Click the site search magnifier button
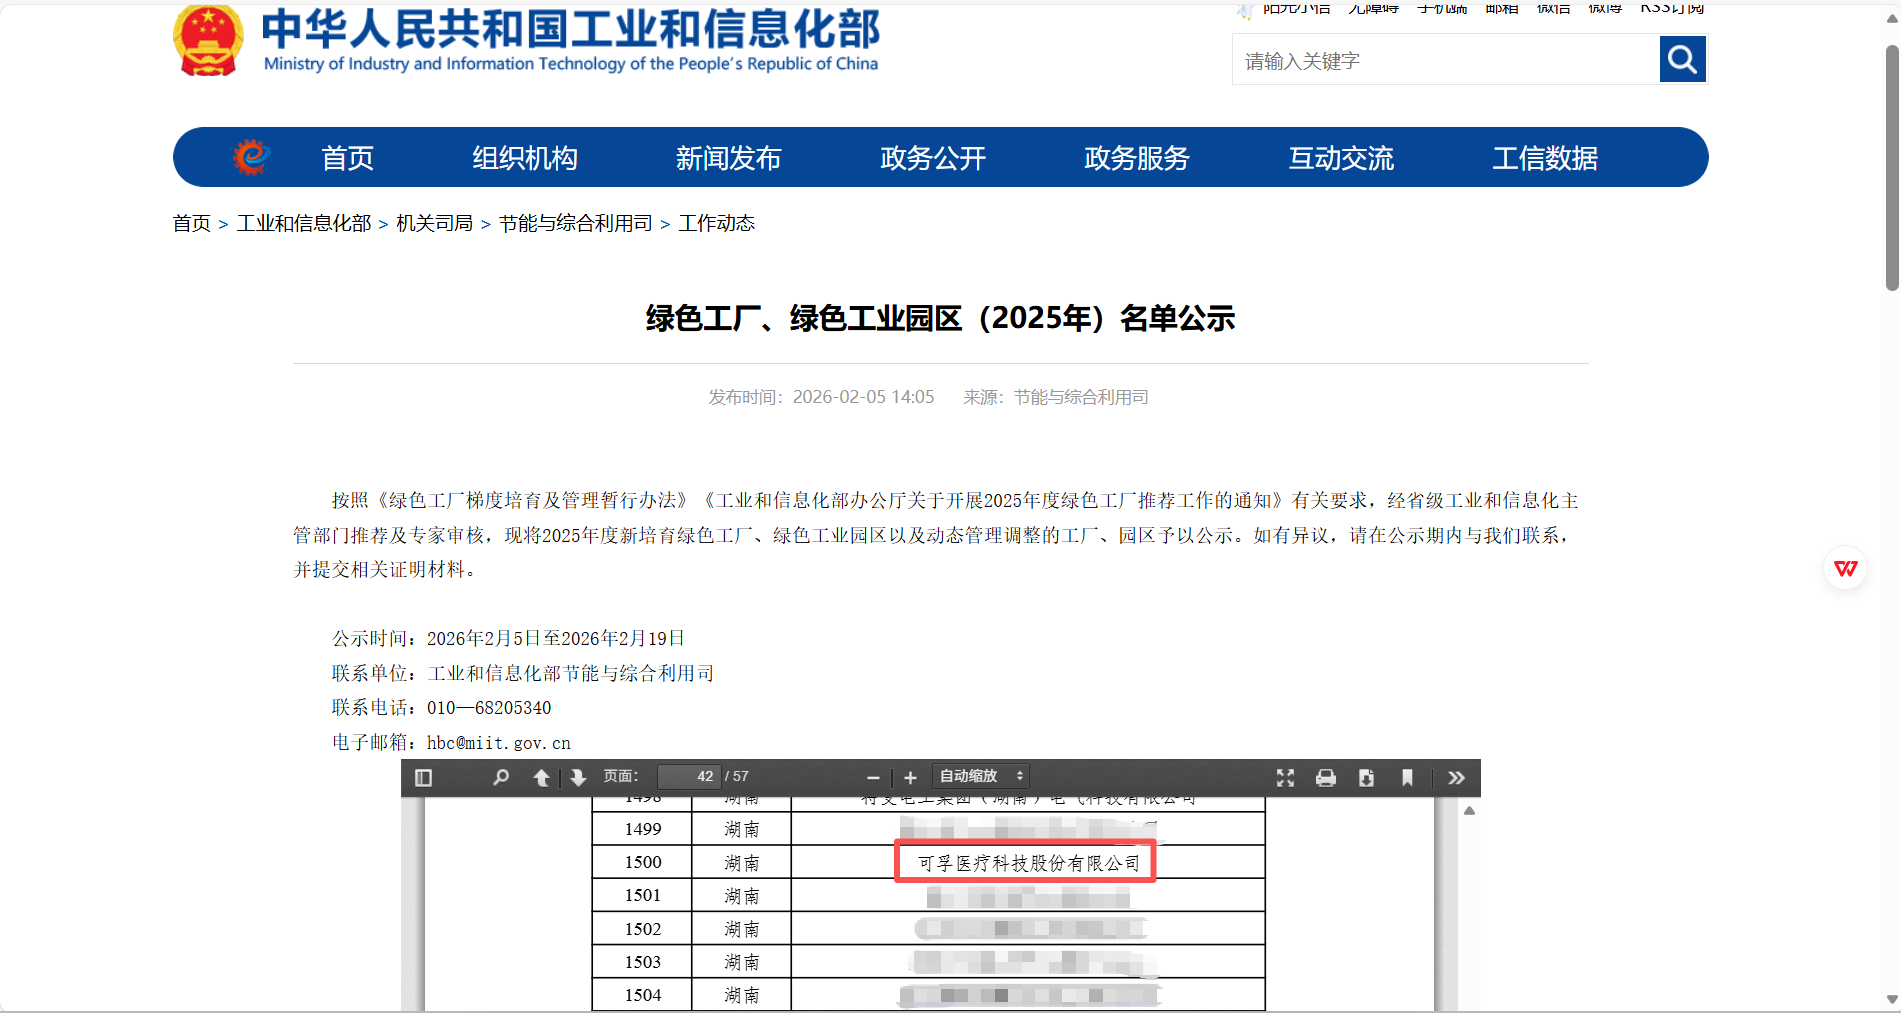 (1682, 59)
